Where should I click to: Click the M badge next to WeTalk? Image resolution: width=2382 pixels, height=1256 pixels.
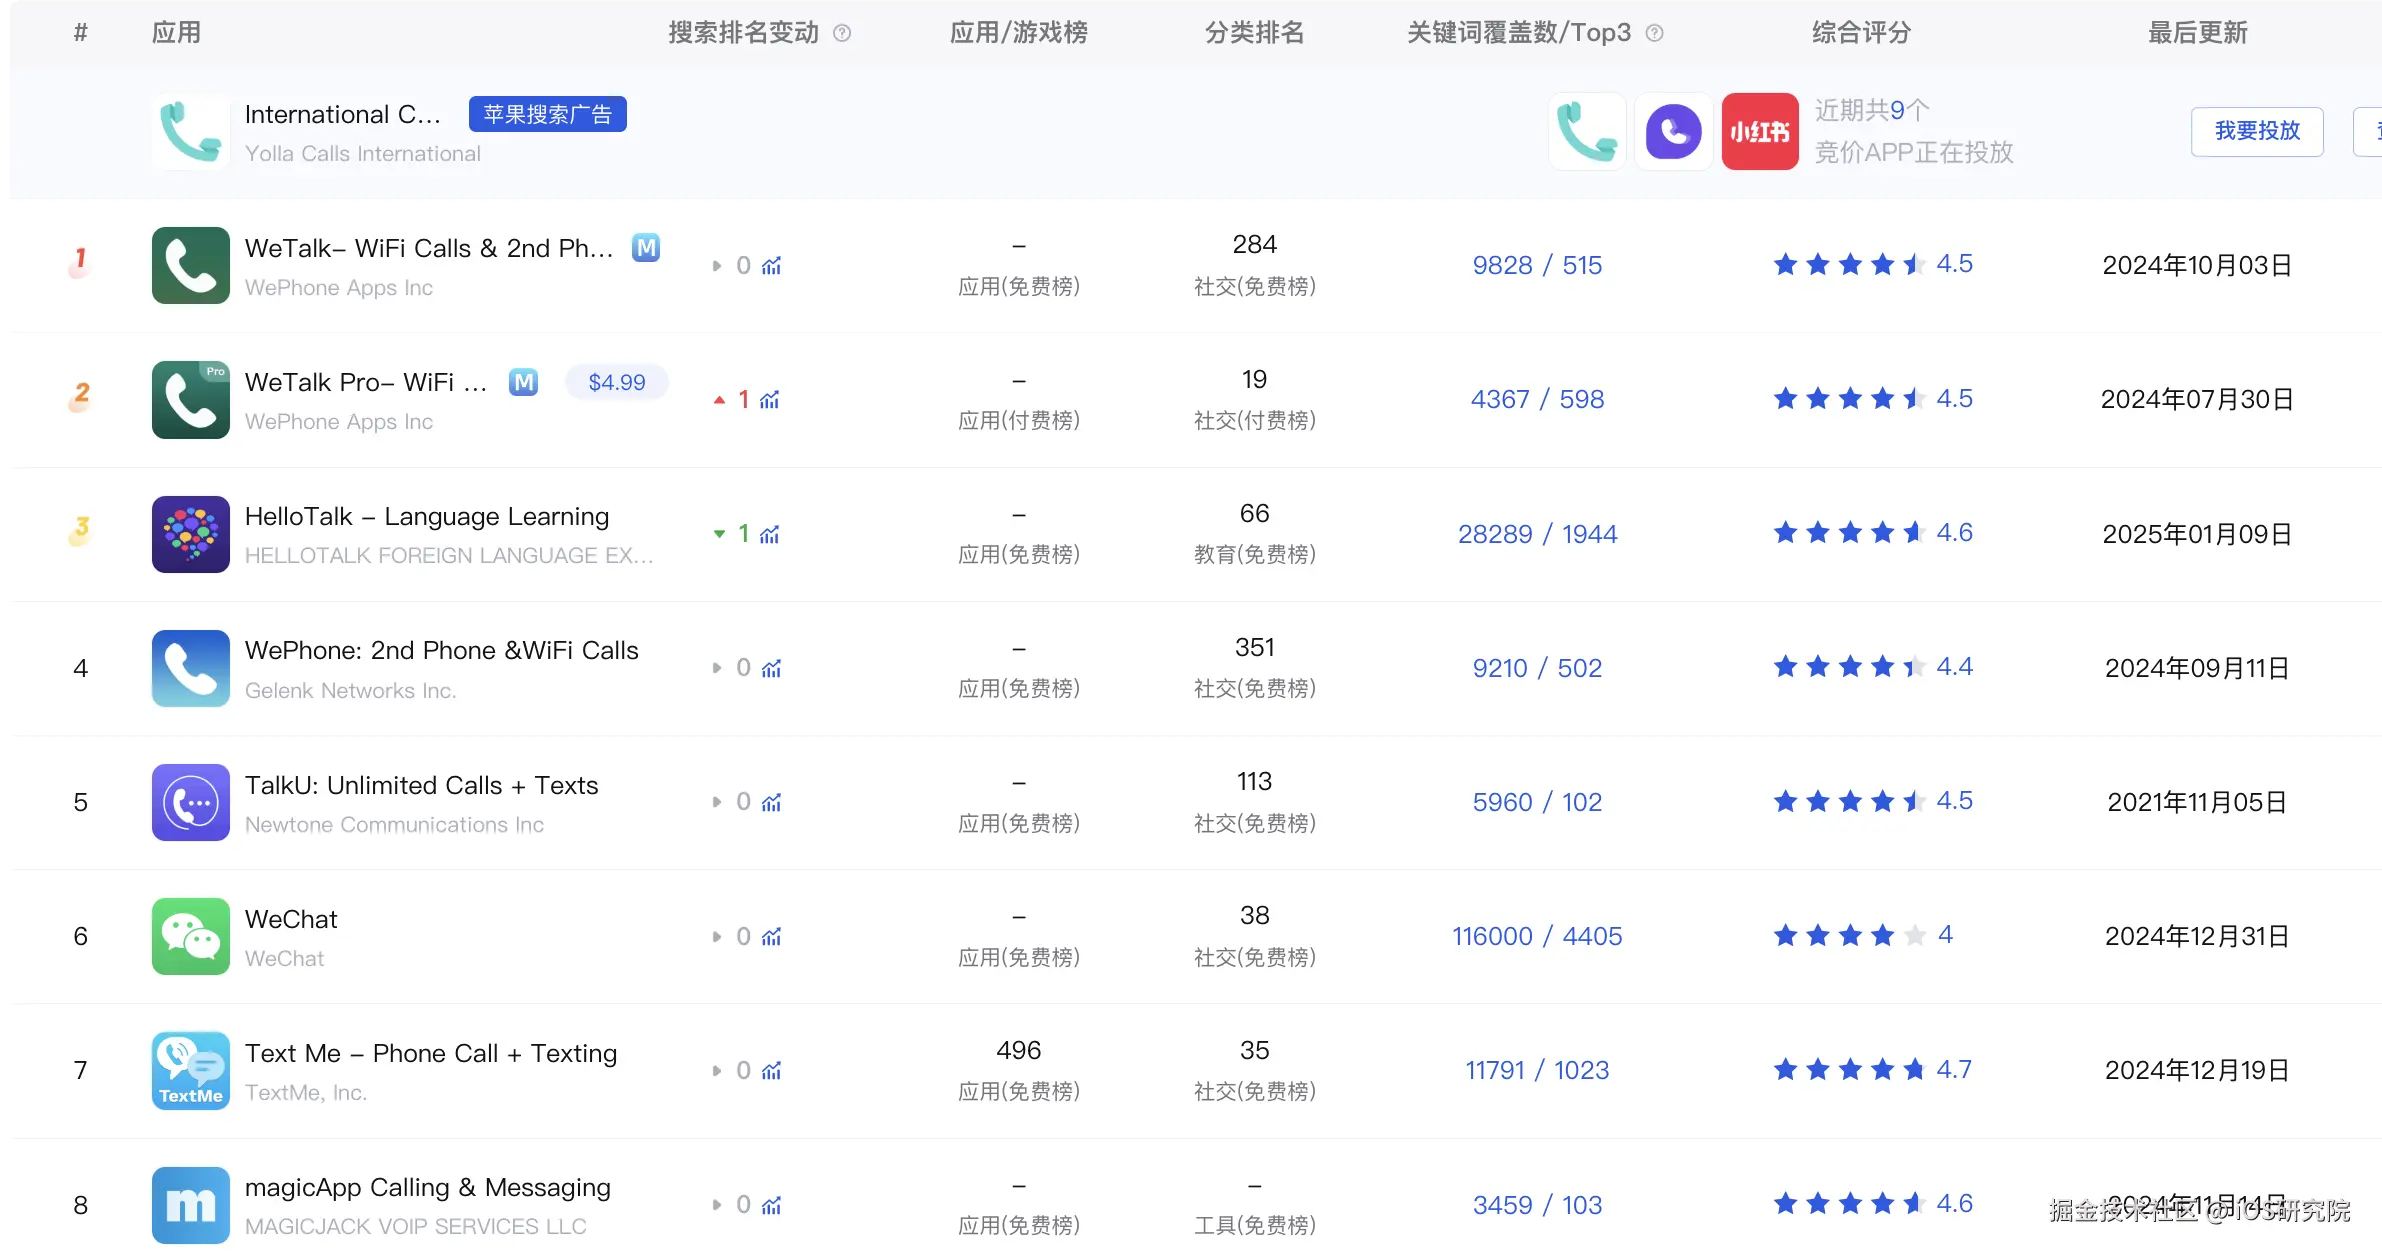[646, 247]
